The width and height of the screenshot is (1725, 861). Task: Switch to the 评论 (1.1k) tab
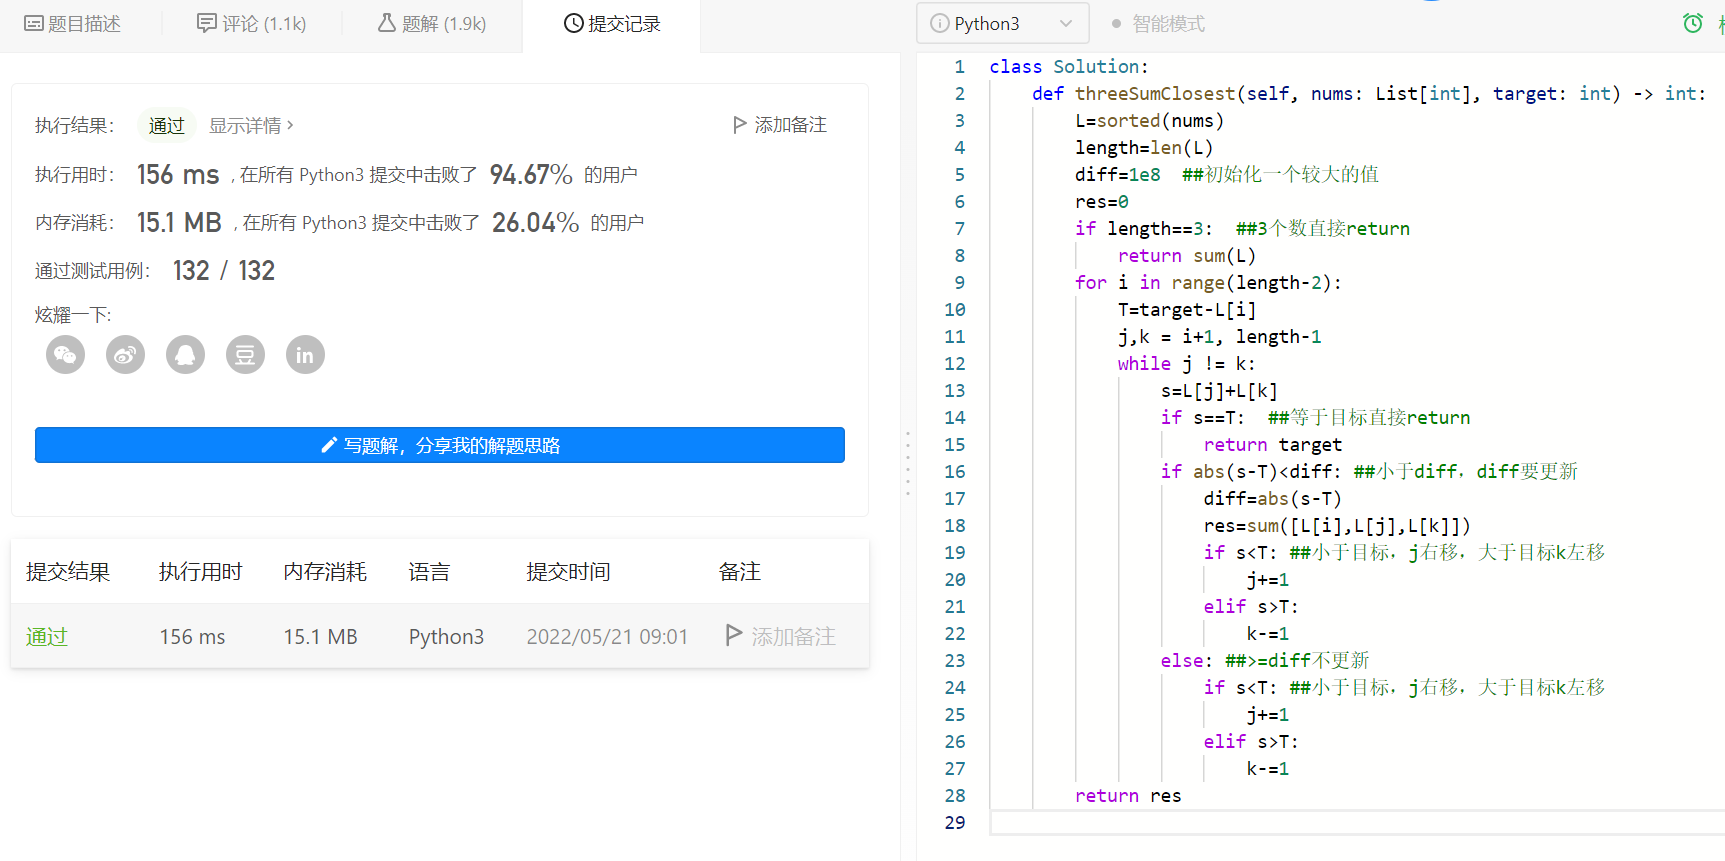tap(252, 24)
